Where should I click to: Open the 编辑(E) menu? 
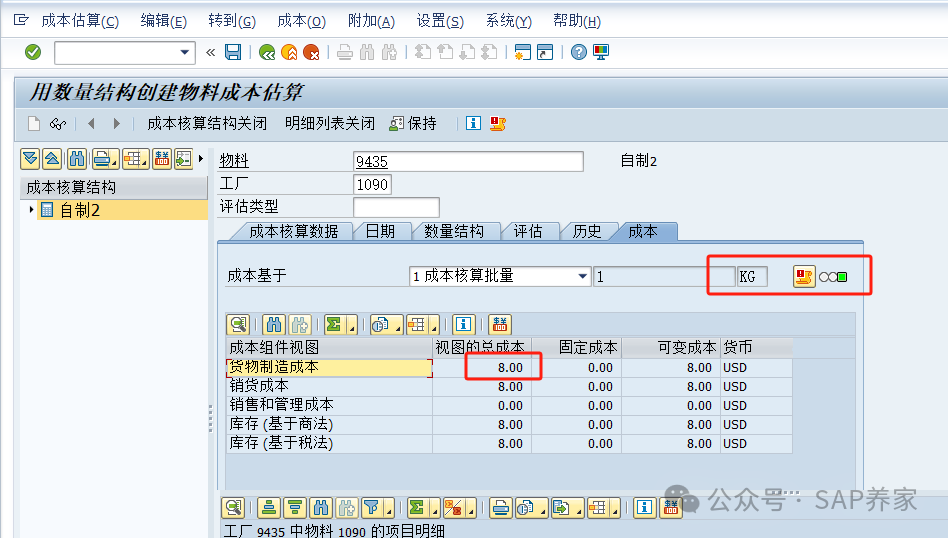(163, 21)
